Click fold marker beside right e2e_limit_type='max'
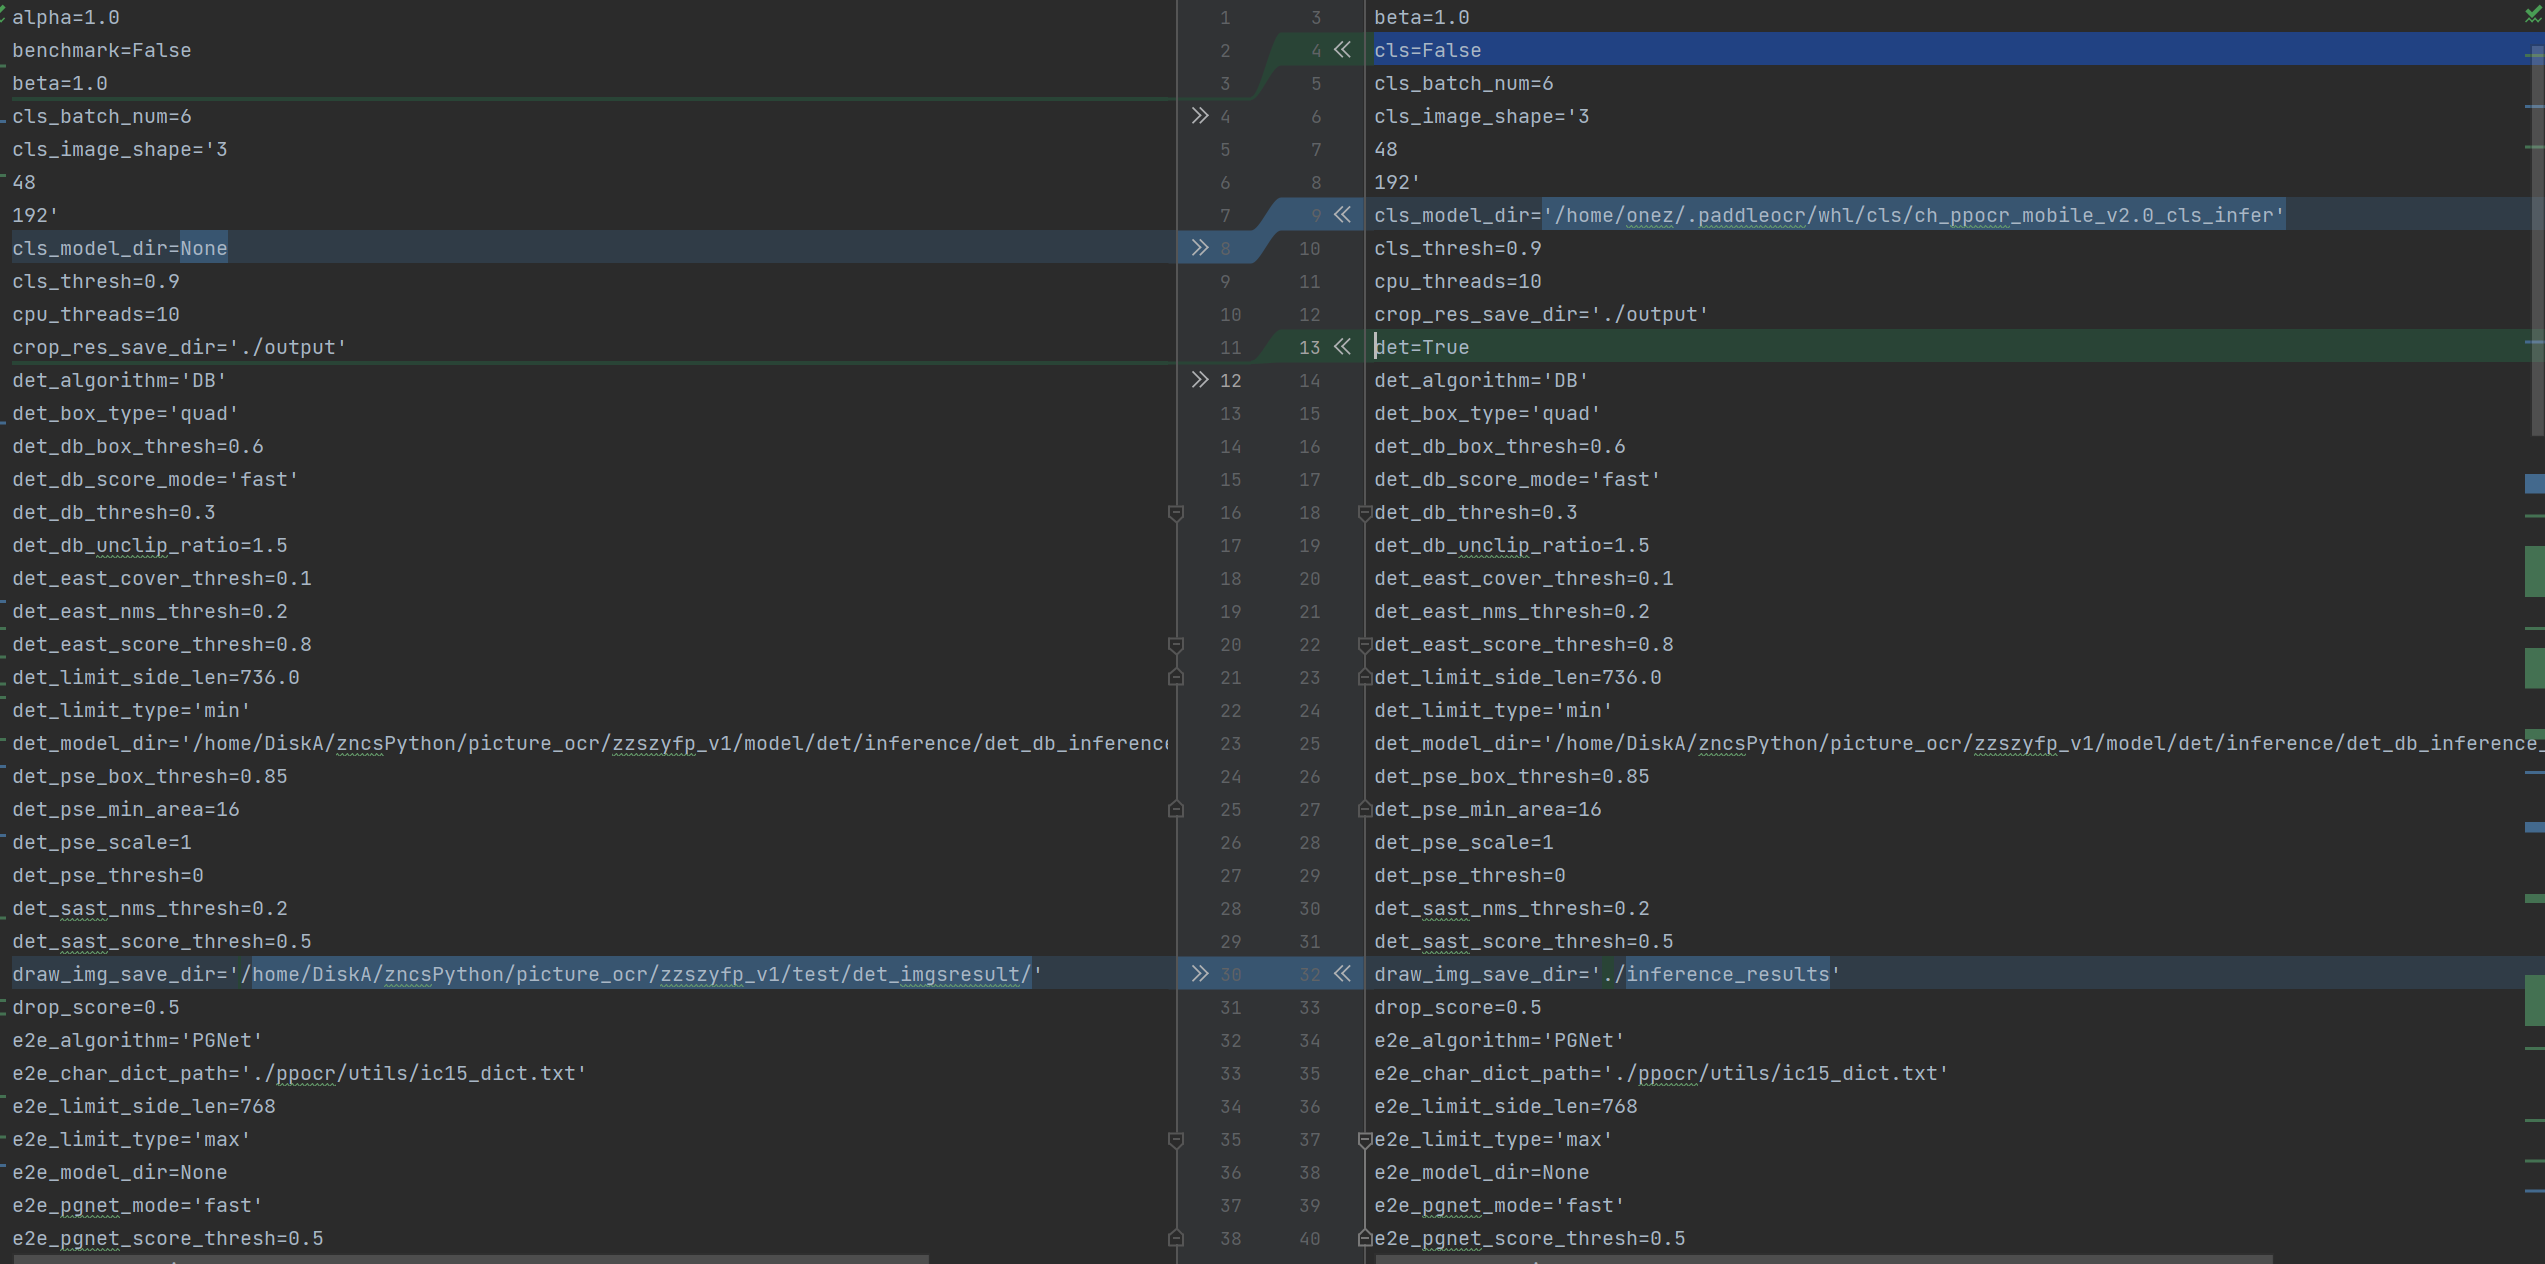The image size is (2545, 1264). (x=1364, y=1140)
